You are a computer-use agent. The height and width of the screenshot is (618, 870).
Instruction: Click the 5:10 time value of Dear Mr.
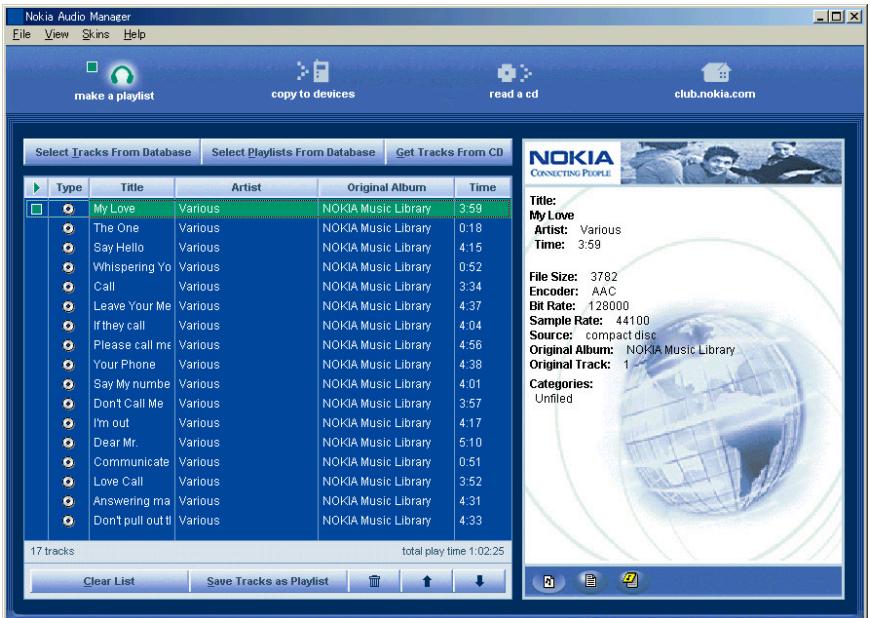tap(471, 443)
